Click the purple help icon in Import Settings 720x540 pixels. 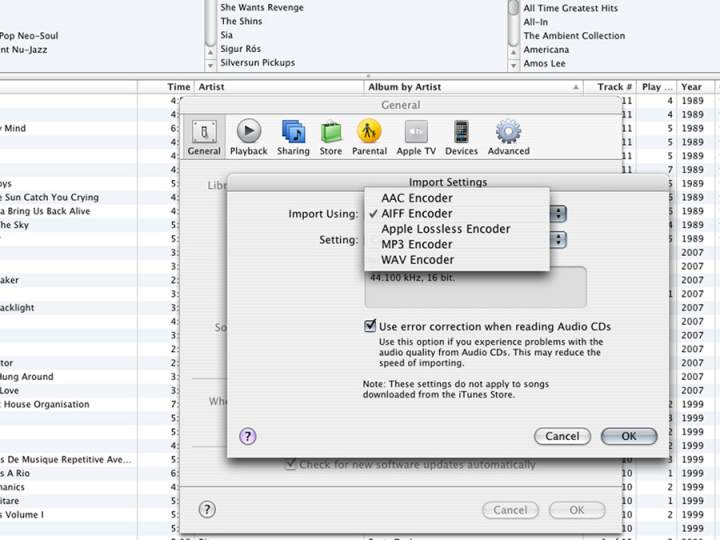[x=248, y=436]
